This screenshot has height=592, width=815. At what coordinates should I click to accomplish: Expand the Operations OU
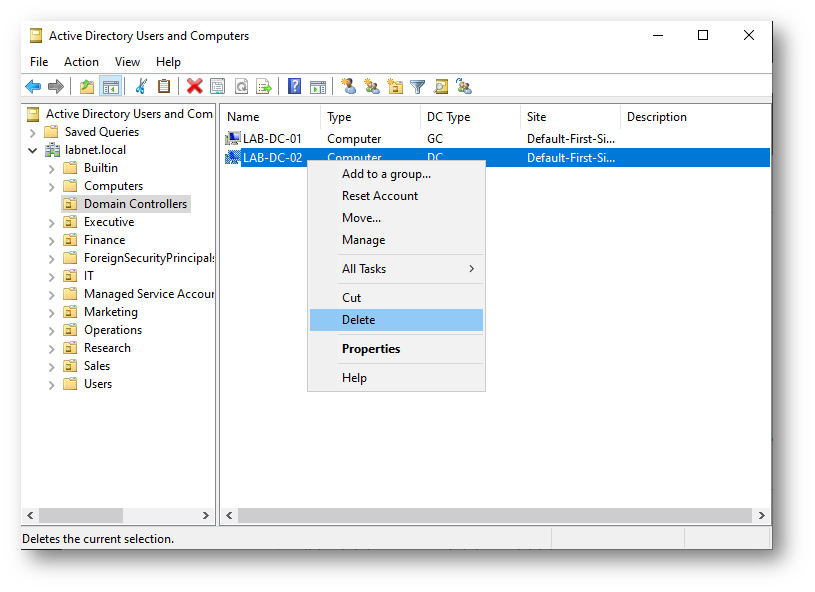(x=51, y=331)
